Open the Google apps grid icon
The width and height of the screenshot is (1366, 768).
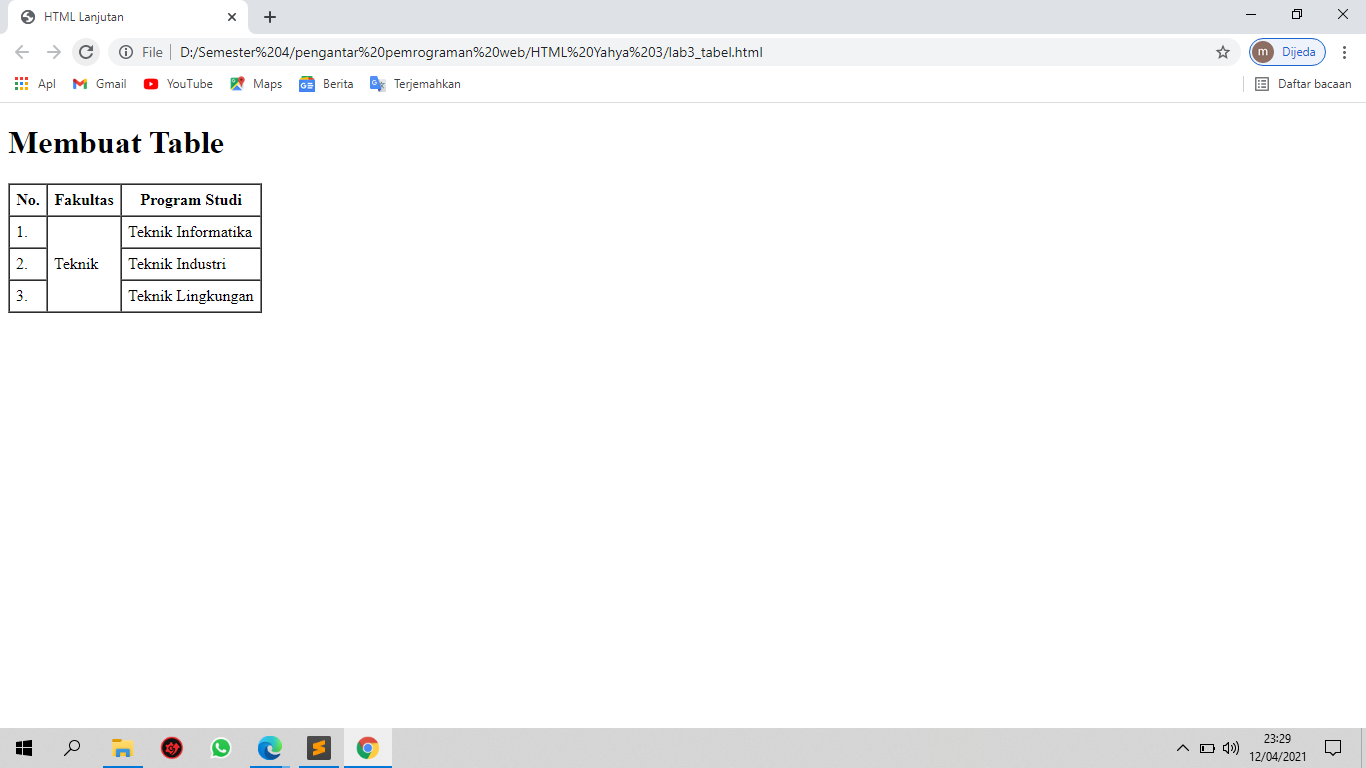tap(21, 84)
